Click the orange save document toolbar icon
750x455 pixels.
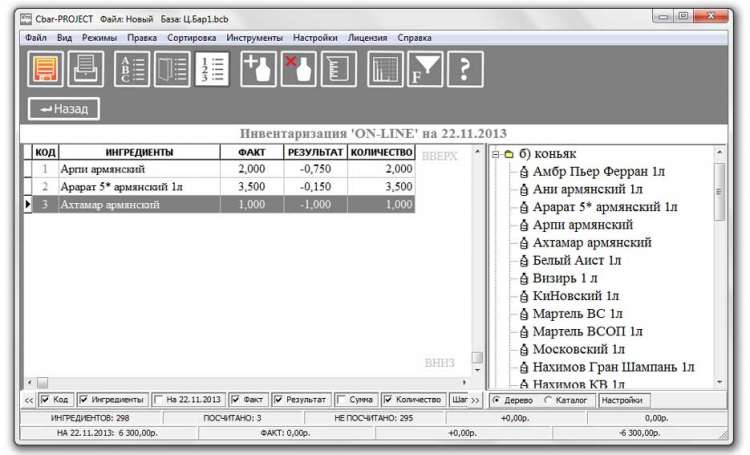point(45,69)
